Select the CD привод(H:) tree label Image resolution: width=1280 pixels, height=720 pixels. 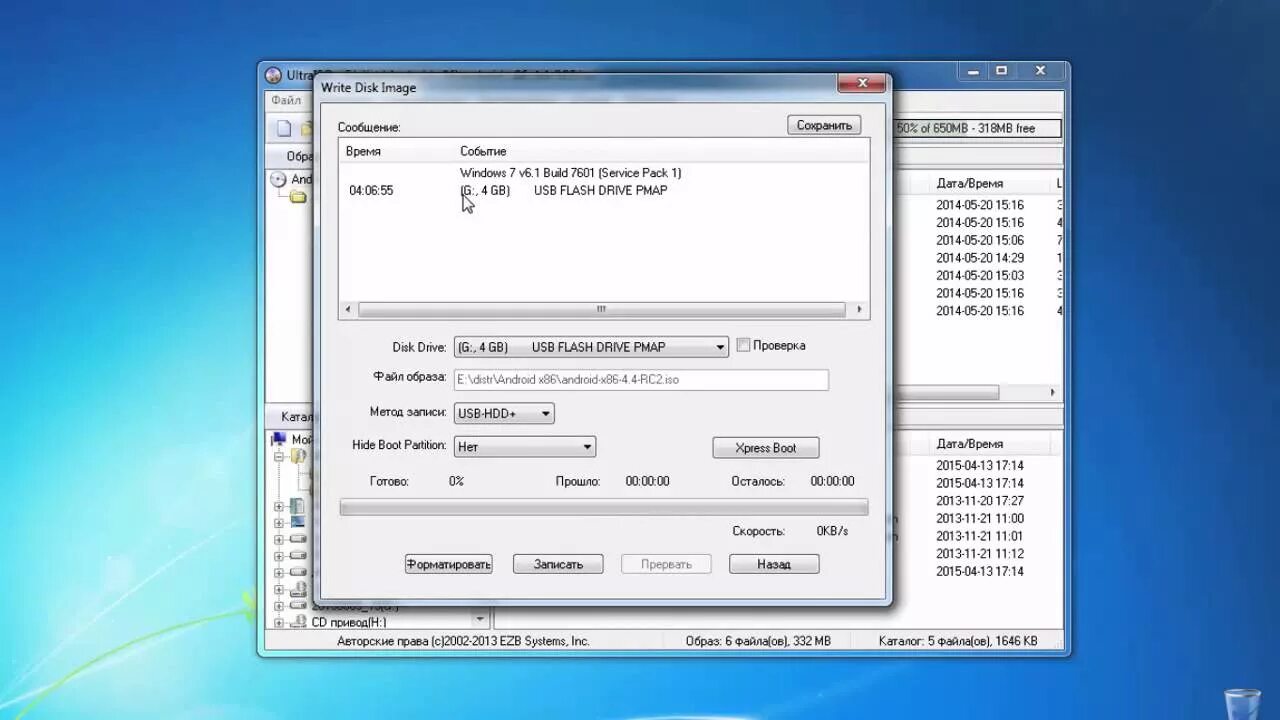click(x=349, y=622)
